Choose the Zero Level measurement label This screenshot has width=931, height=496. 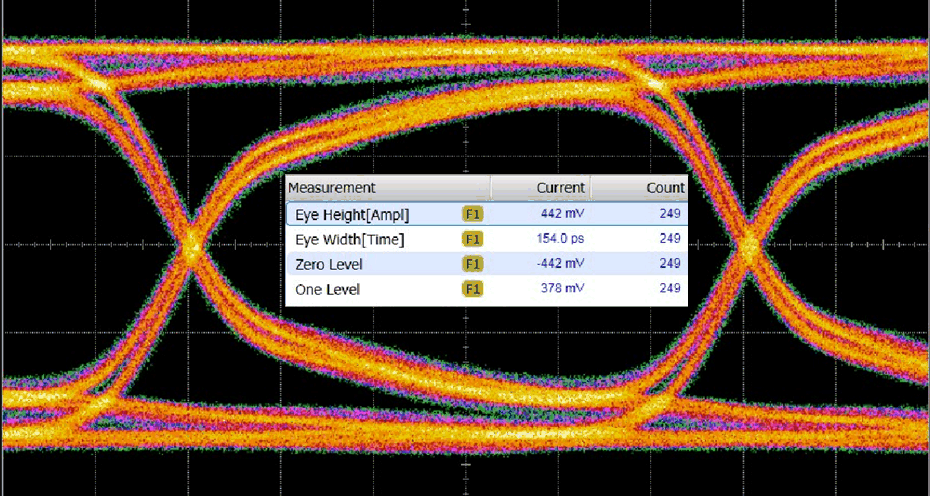coord(329,264)
